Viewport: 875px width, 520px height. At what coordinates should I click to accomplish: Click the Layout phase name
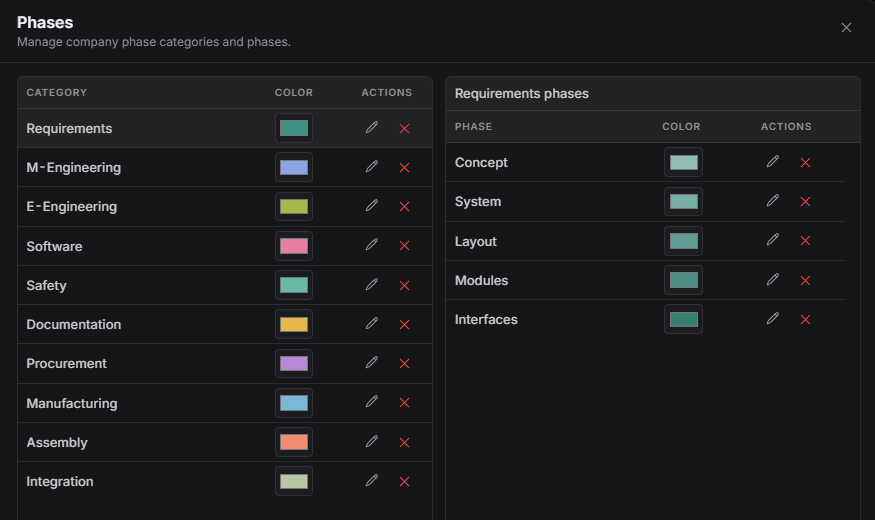475,241
